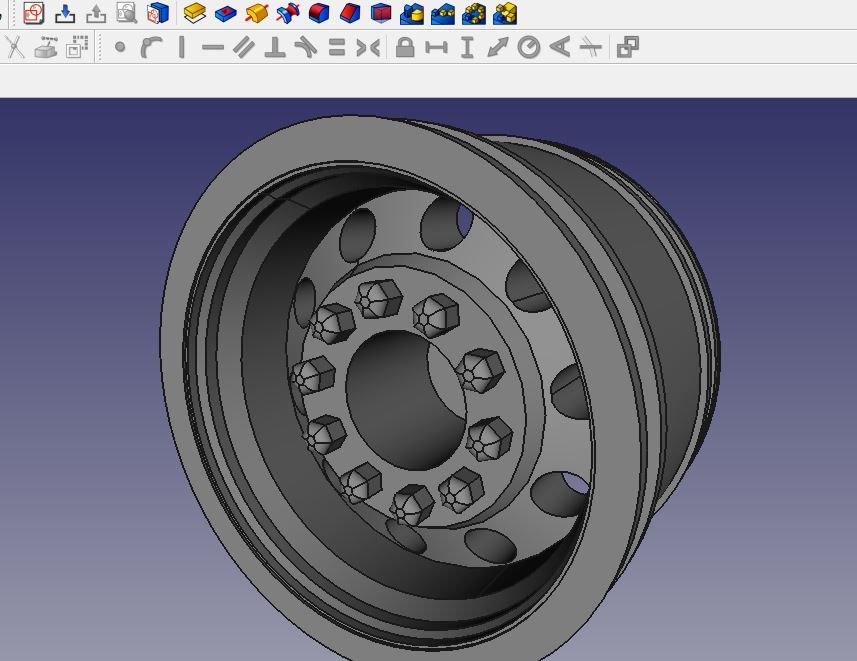Toggle construction mode icon
Image resolution: width=857 pixels, height=661 pixels.
pyautogui.click(x=77, y=47)
